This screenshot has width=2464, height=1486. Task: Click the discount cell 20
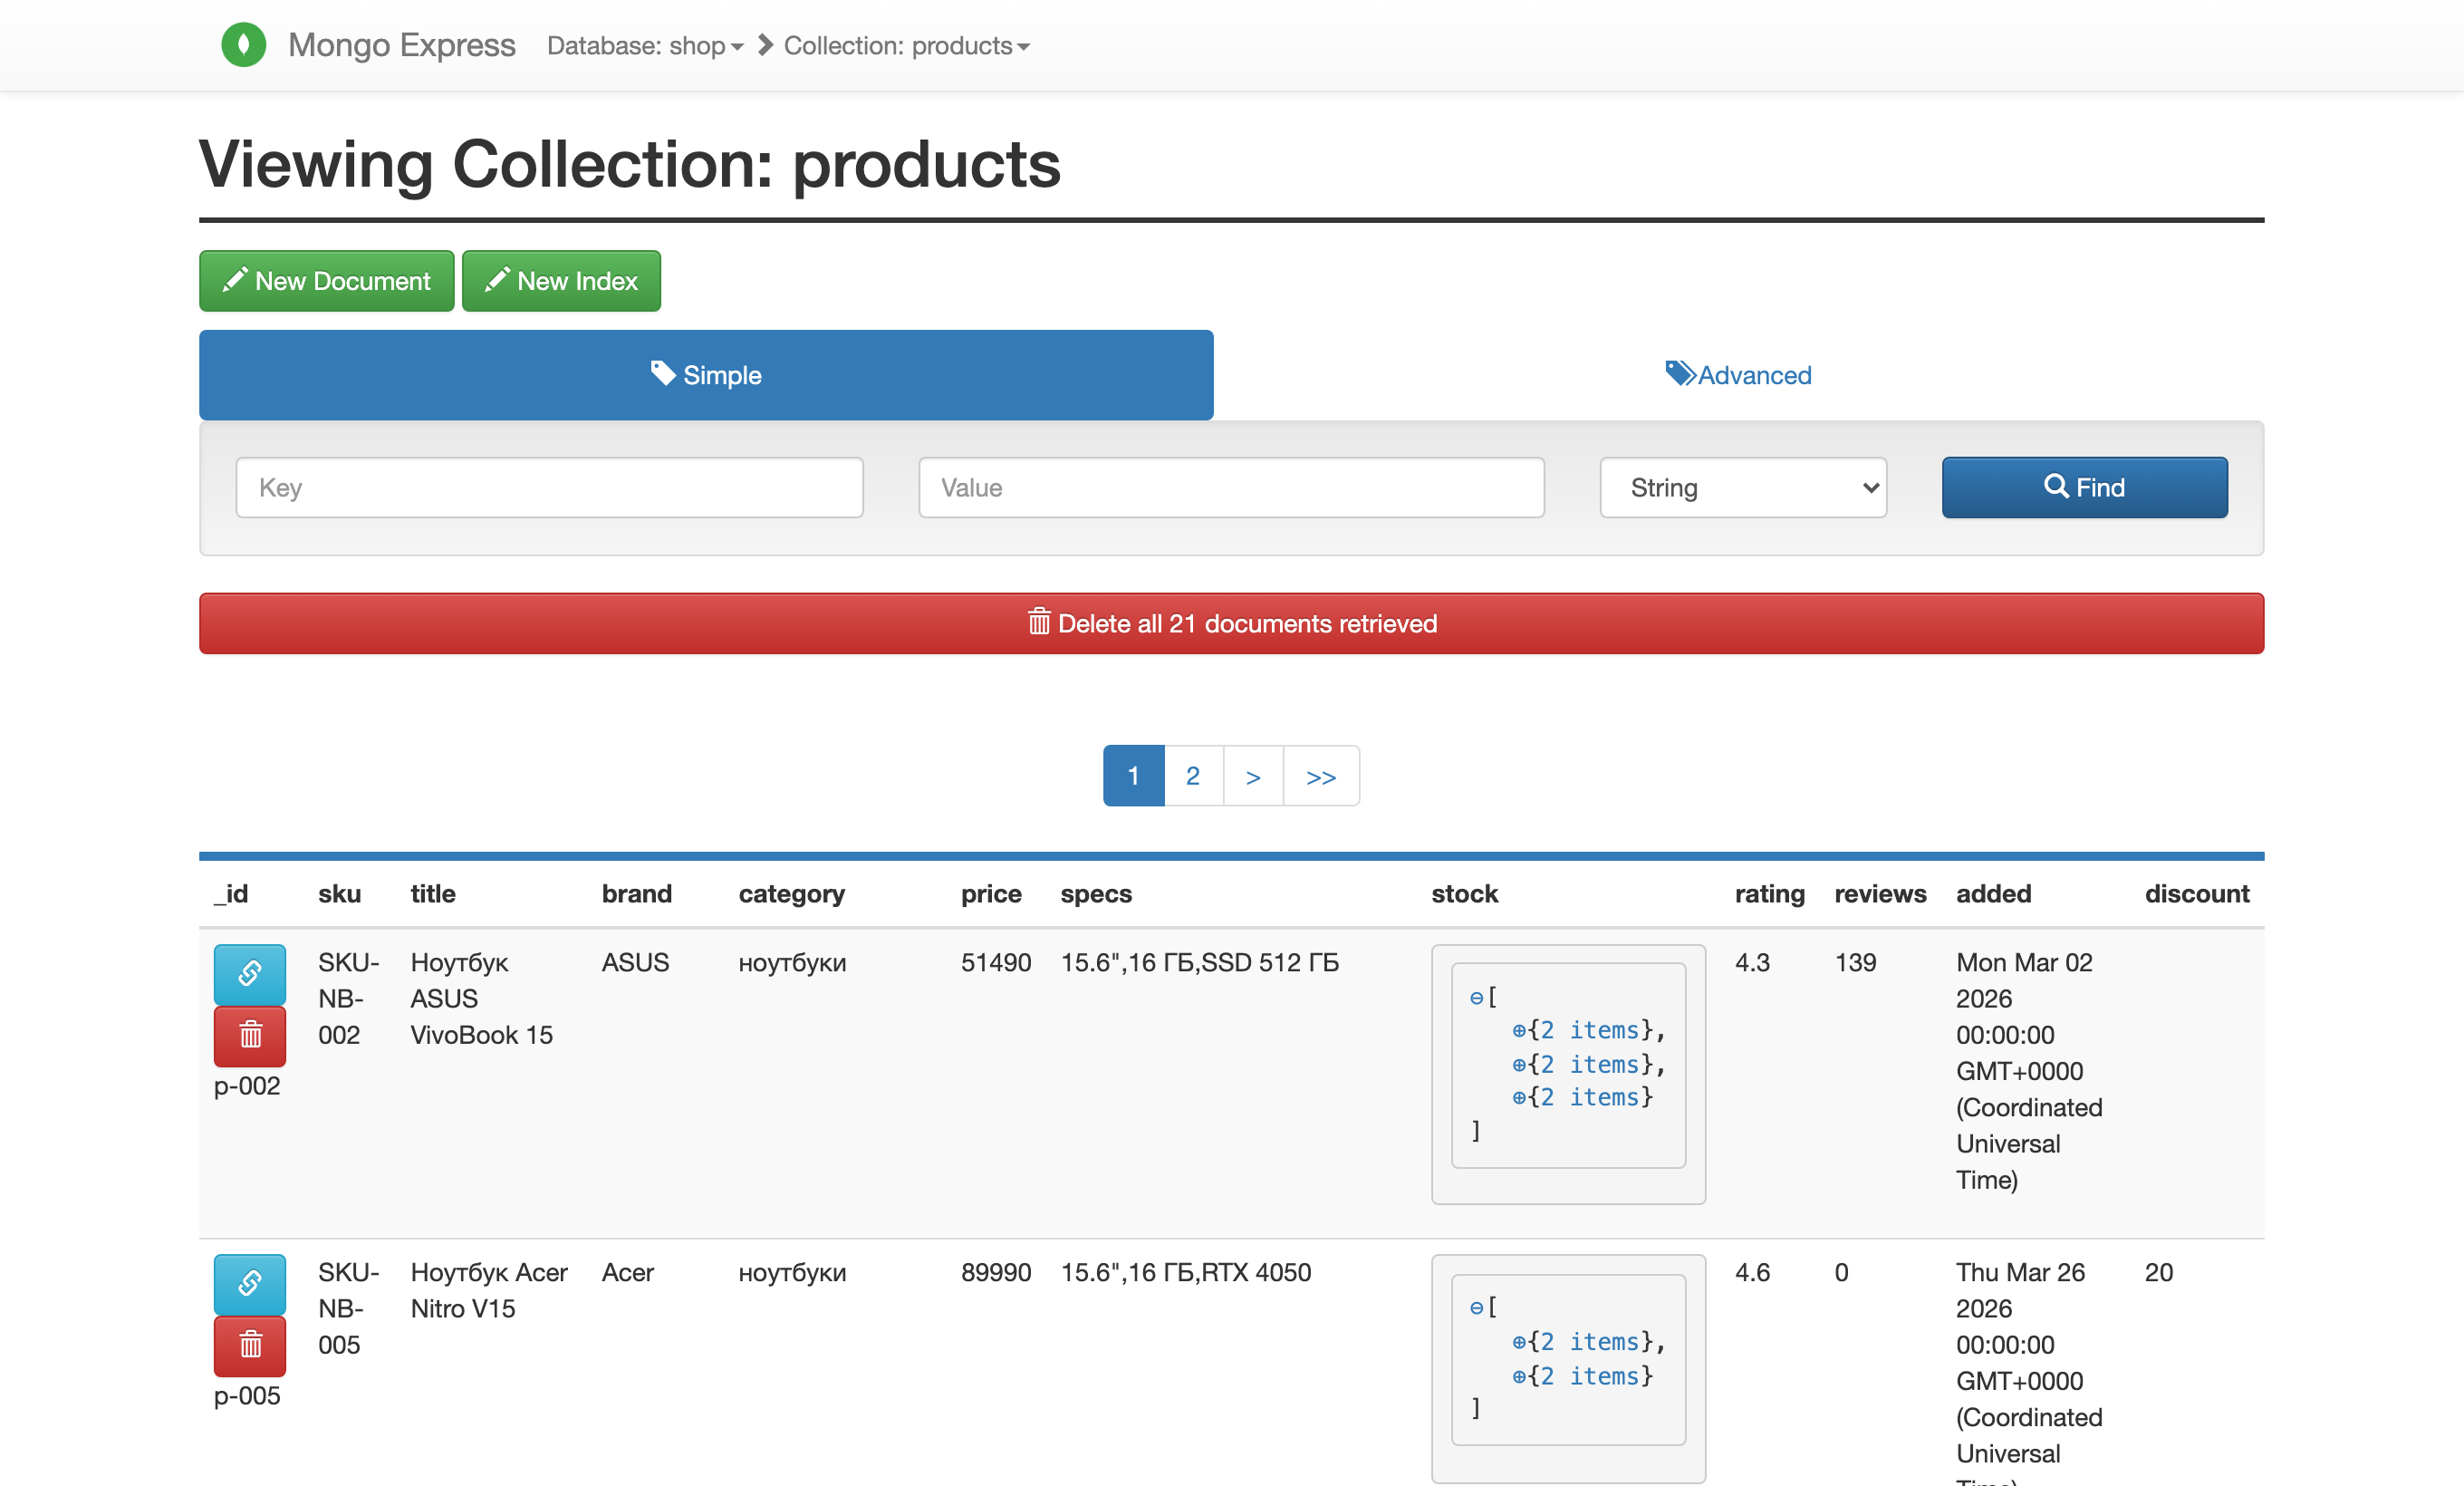tap(2159, 1273)
